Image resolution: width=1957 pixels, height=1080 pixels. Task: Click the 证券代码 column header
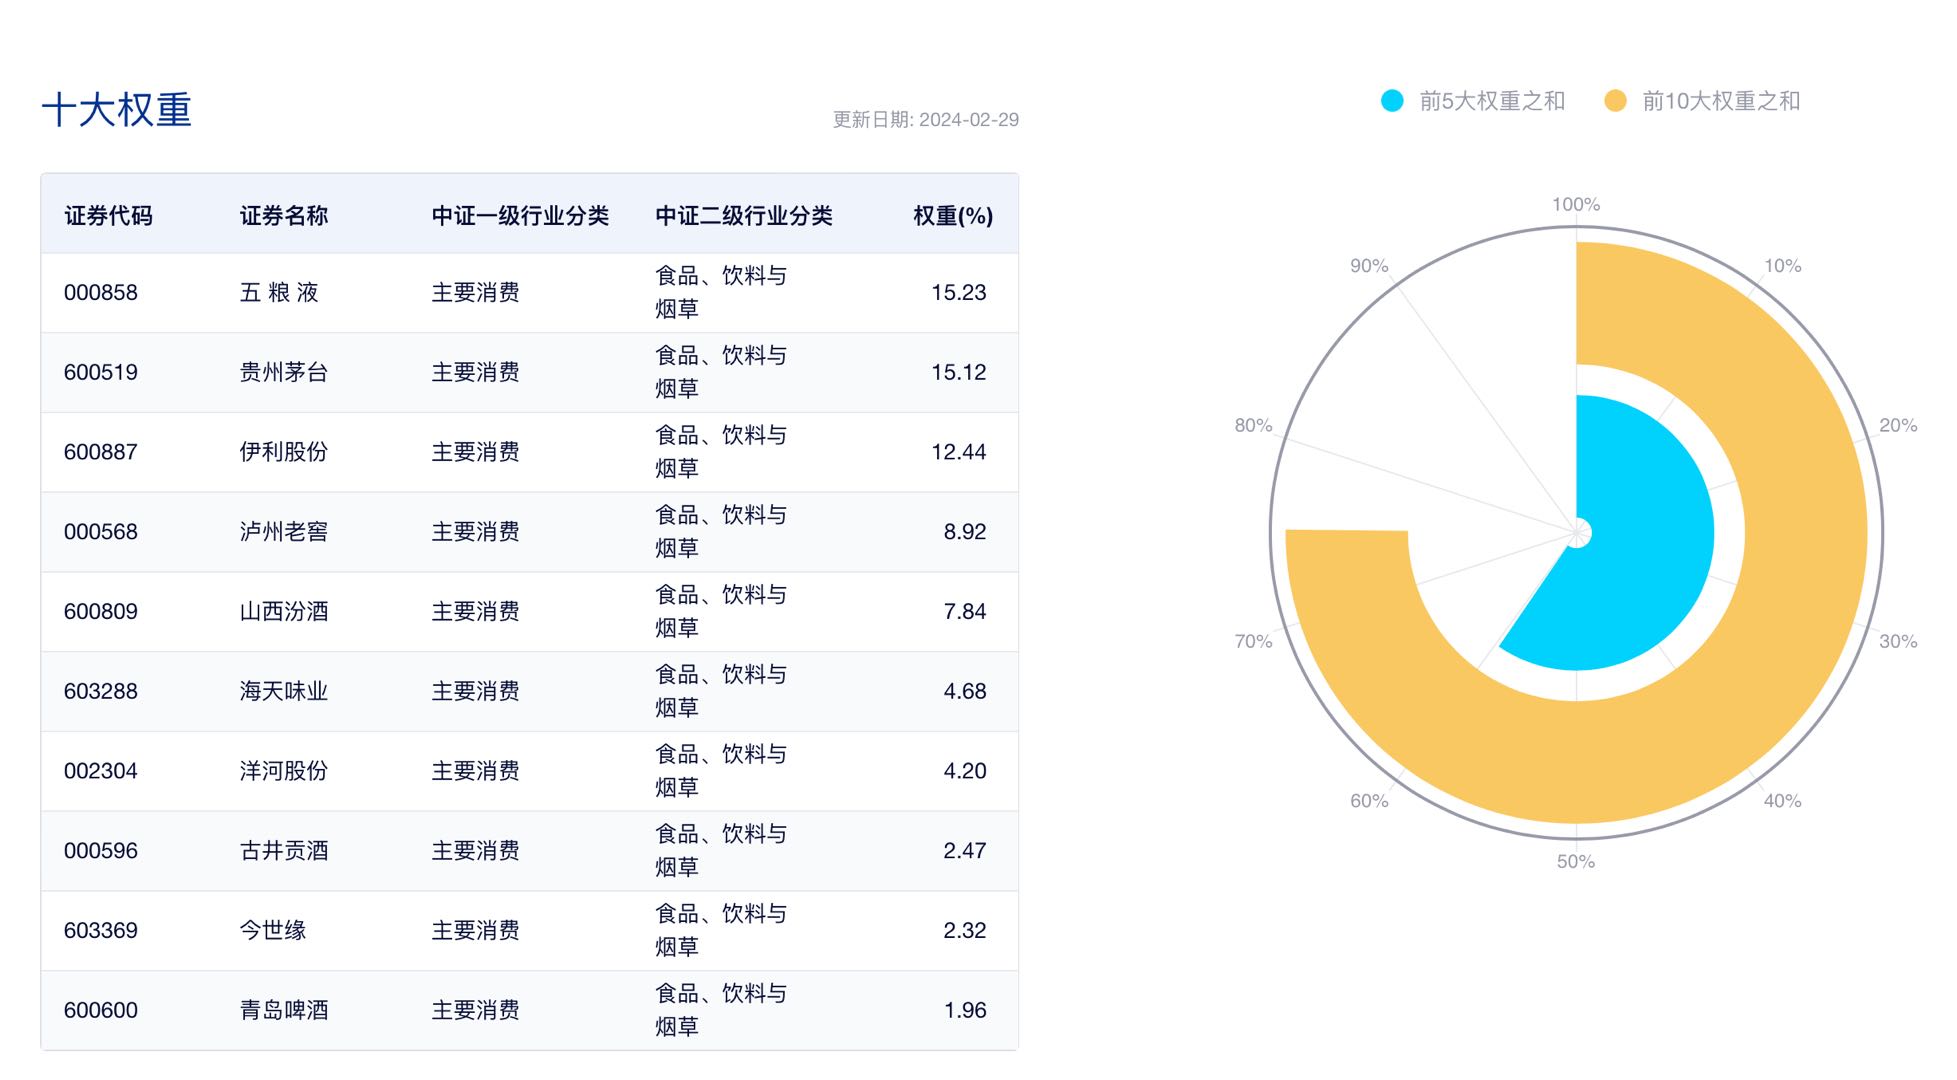point(108,216)
